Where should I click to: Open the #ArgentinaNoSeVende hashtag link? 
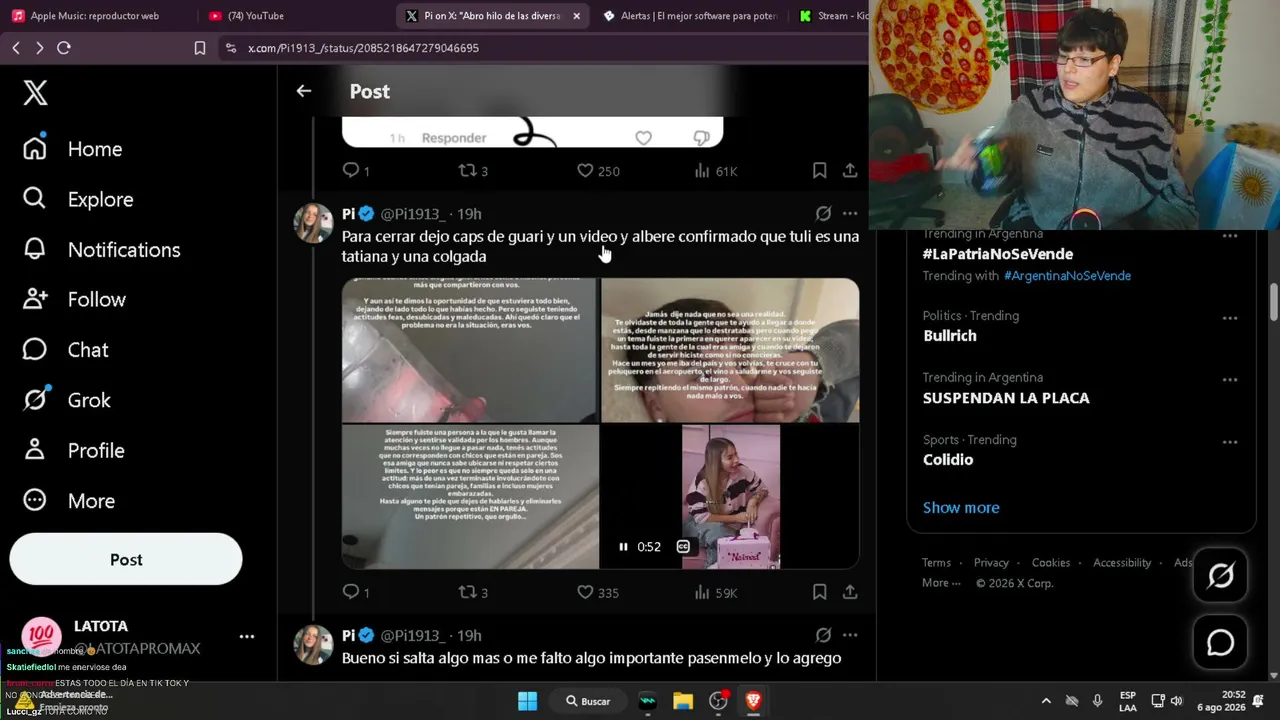pos(1067,276)
